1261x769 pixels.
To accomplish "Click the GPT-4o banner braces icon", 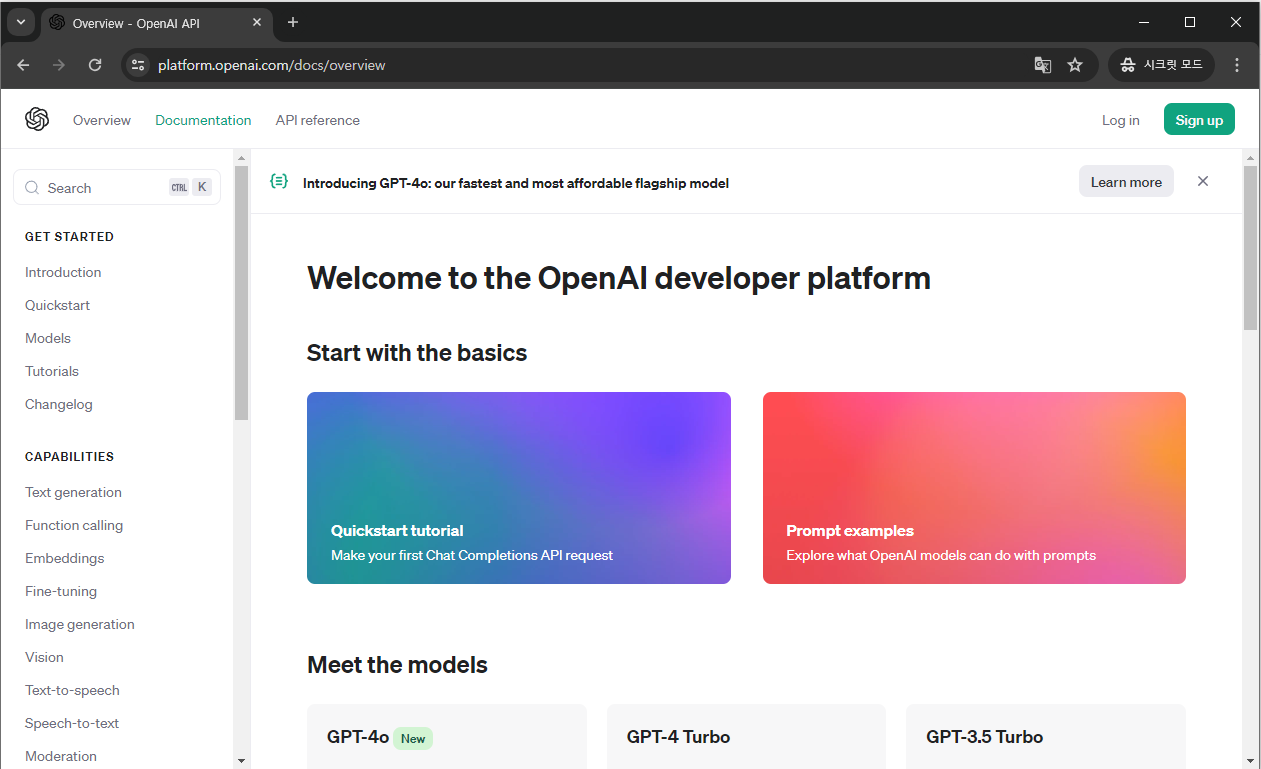I will (x=279, y=182).
